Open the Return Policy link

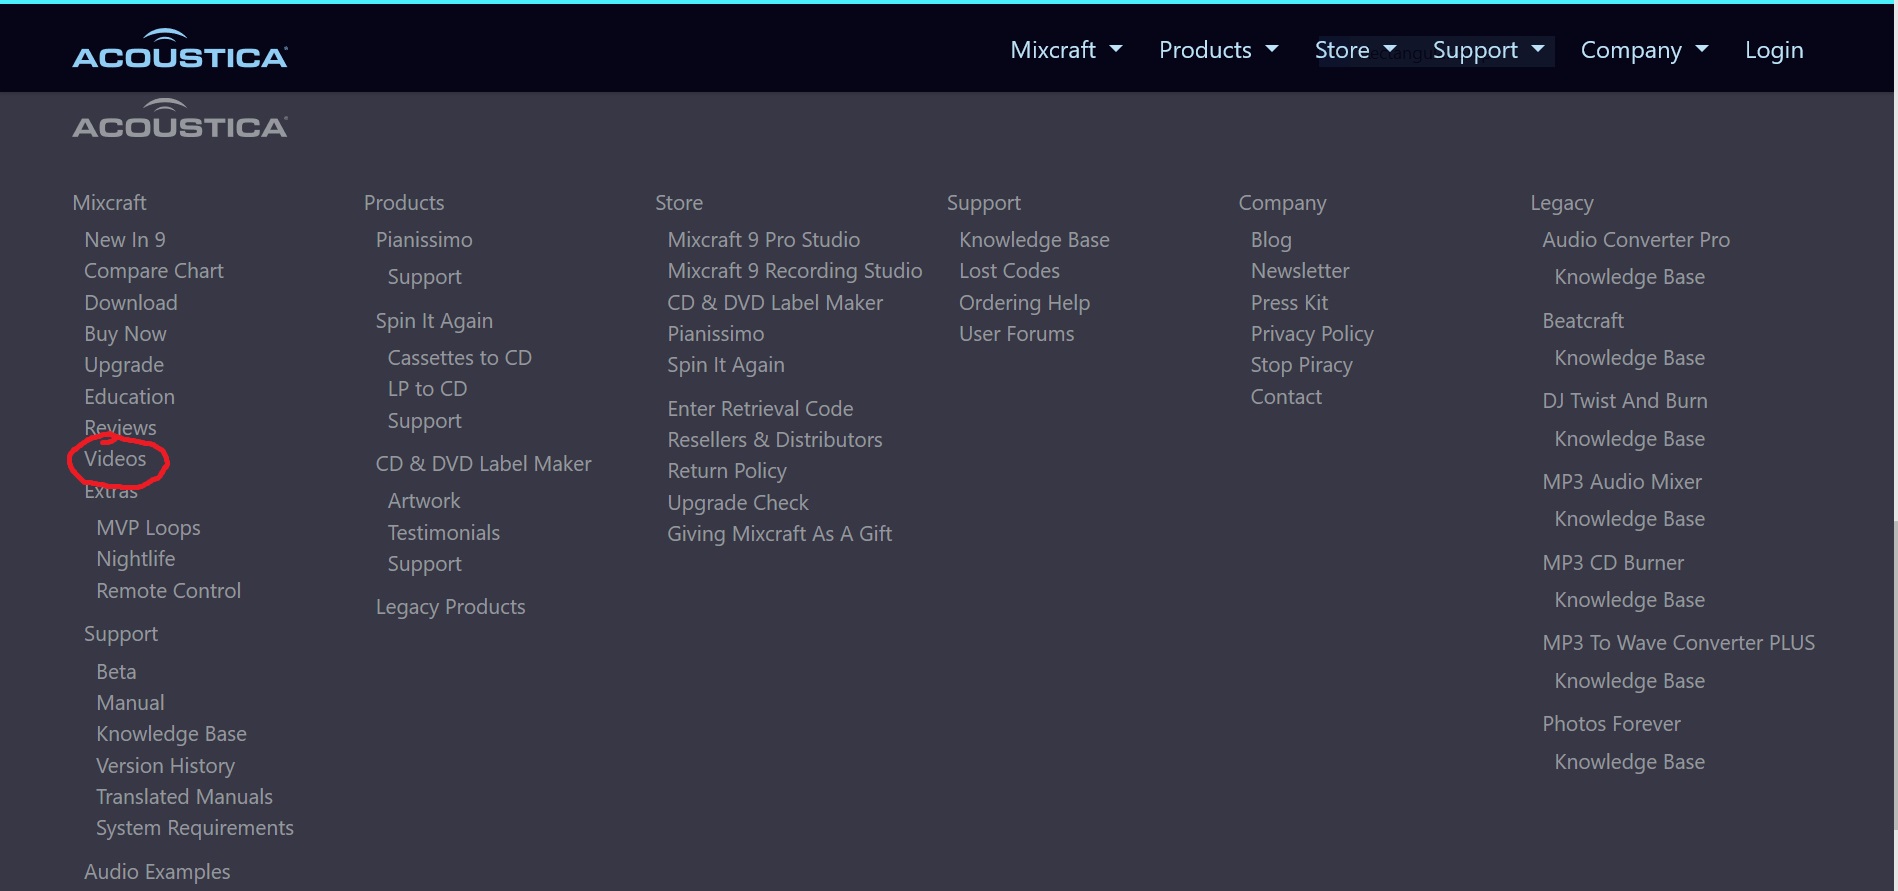[x=727, y=471]
